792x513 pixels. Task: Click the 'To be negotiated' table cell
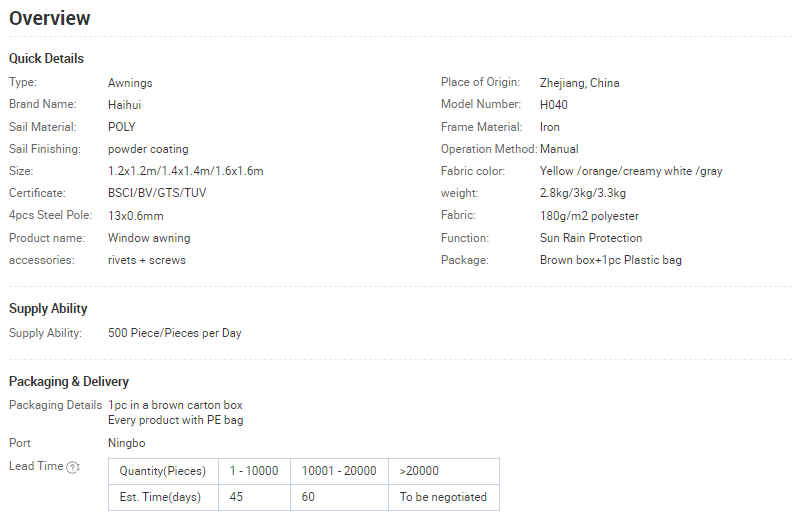(x=443, y=497)
